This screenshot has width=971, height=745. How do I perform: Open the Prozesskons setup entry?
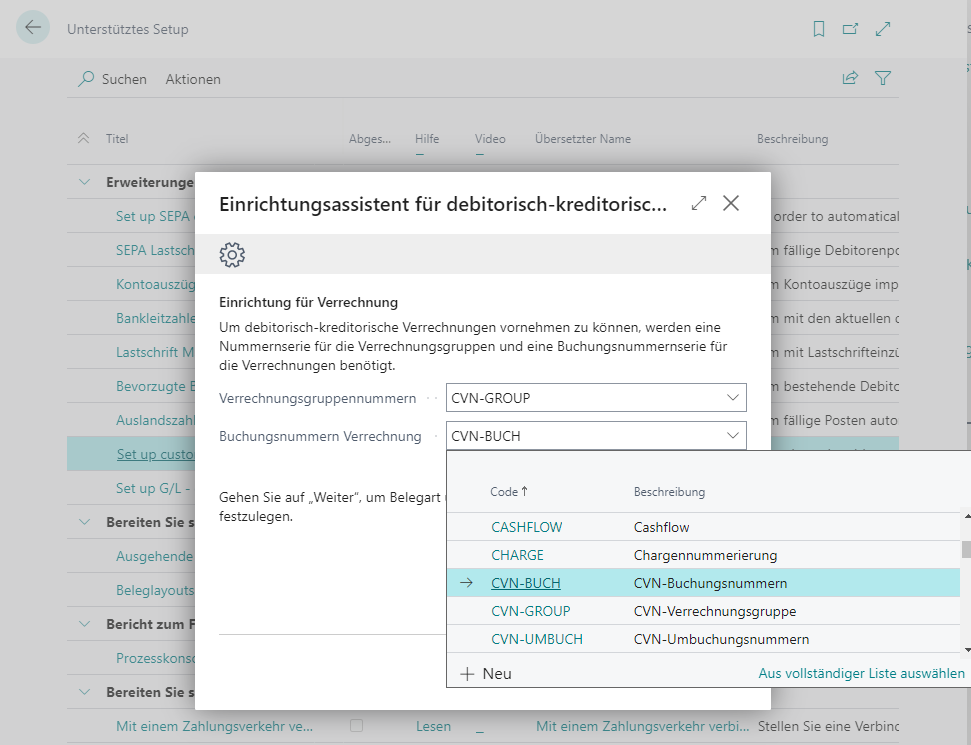tap(155, 658)
